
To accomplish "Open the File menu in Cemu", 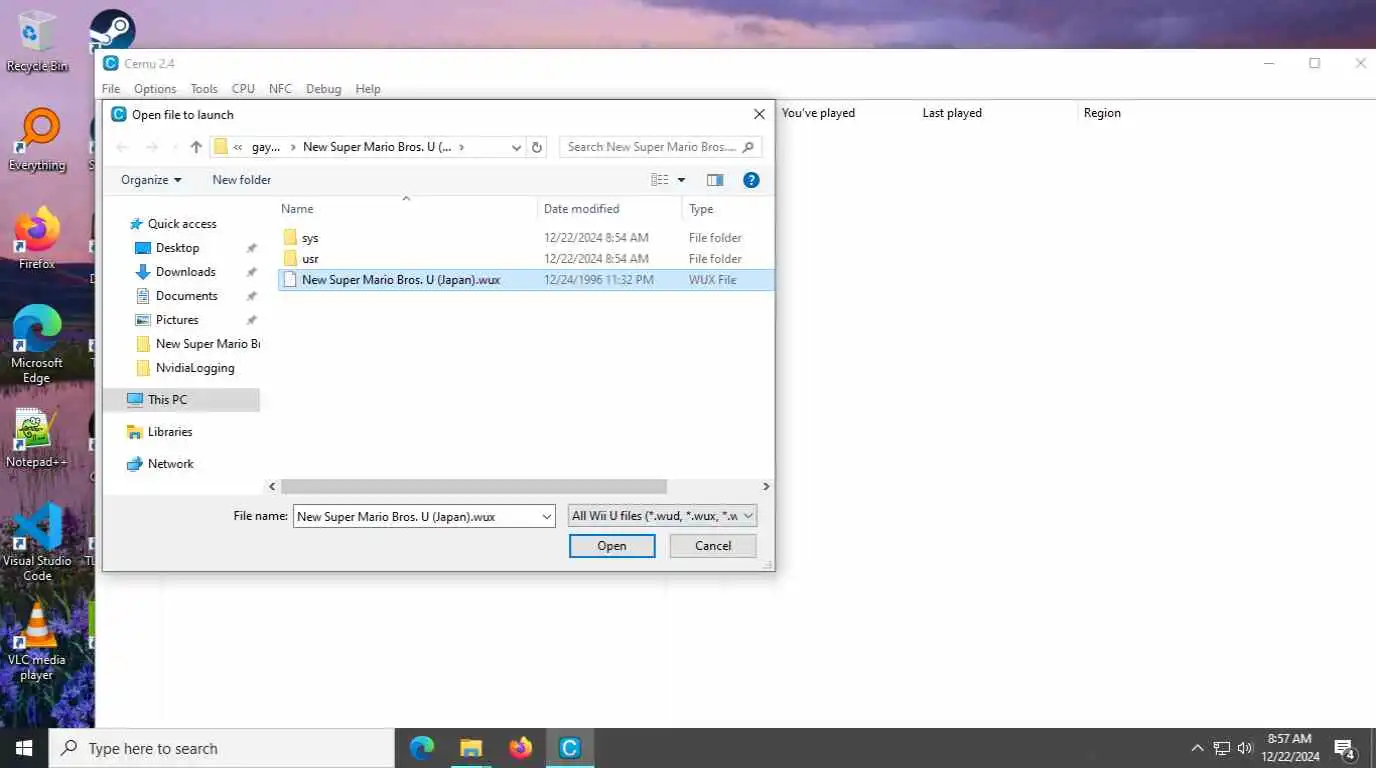I will [x=110, y=89].
